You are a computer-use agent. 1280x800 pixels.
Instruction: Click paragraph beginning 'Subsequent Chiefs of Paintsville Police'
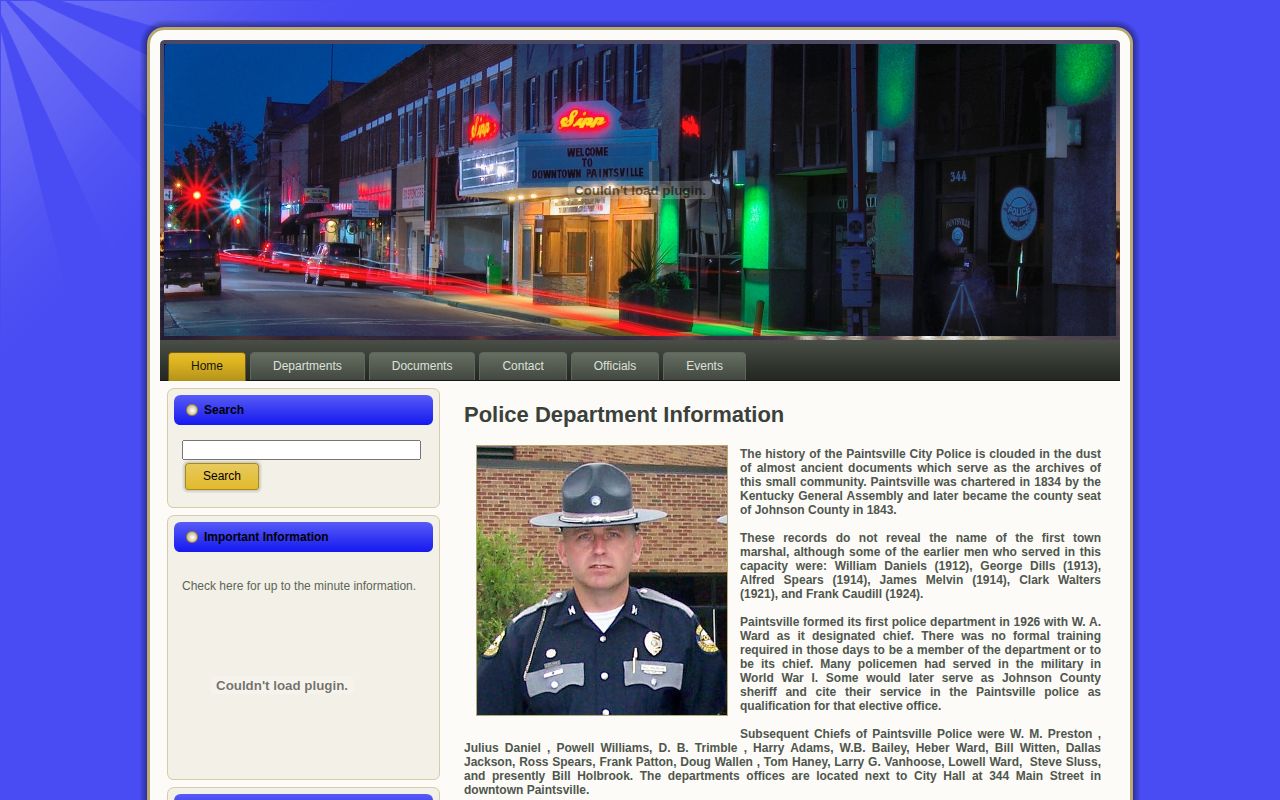click(x=782, y=762)
